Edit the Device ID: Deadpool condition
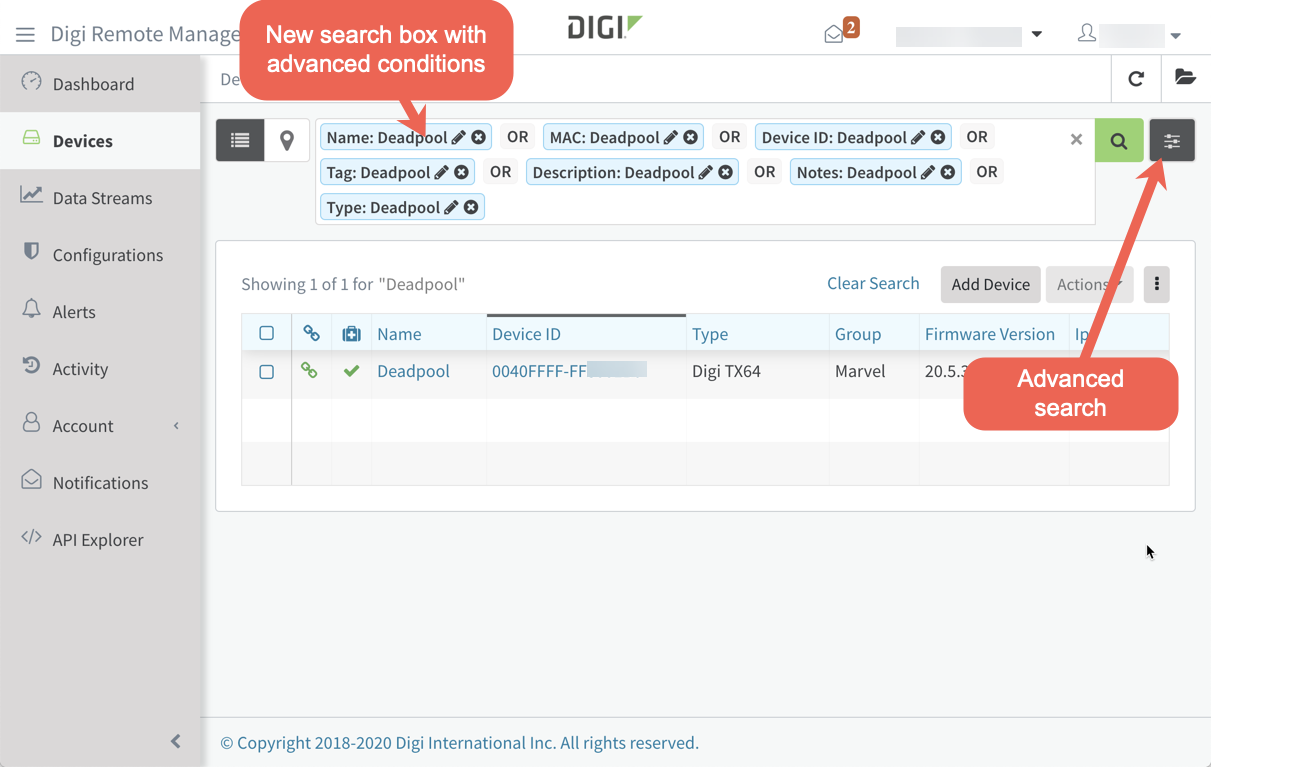This screenshot has height=767, width=1311. point(918,137)
